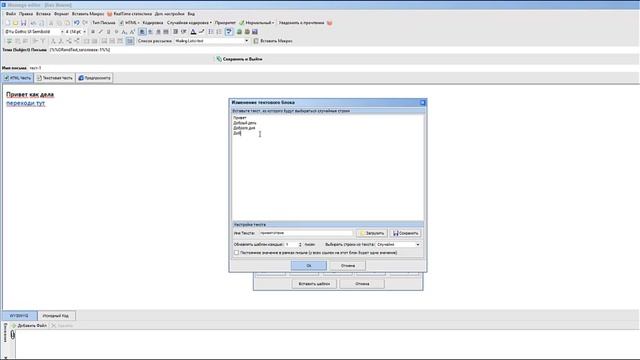Toggle italic formatting icon
Screen dimensions: 640x360
point(101,32)
